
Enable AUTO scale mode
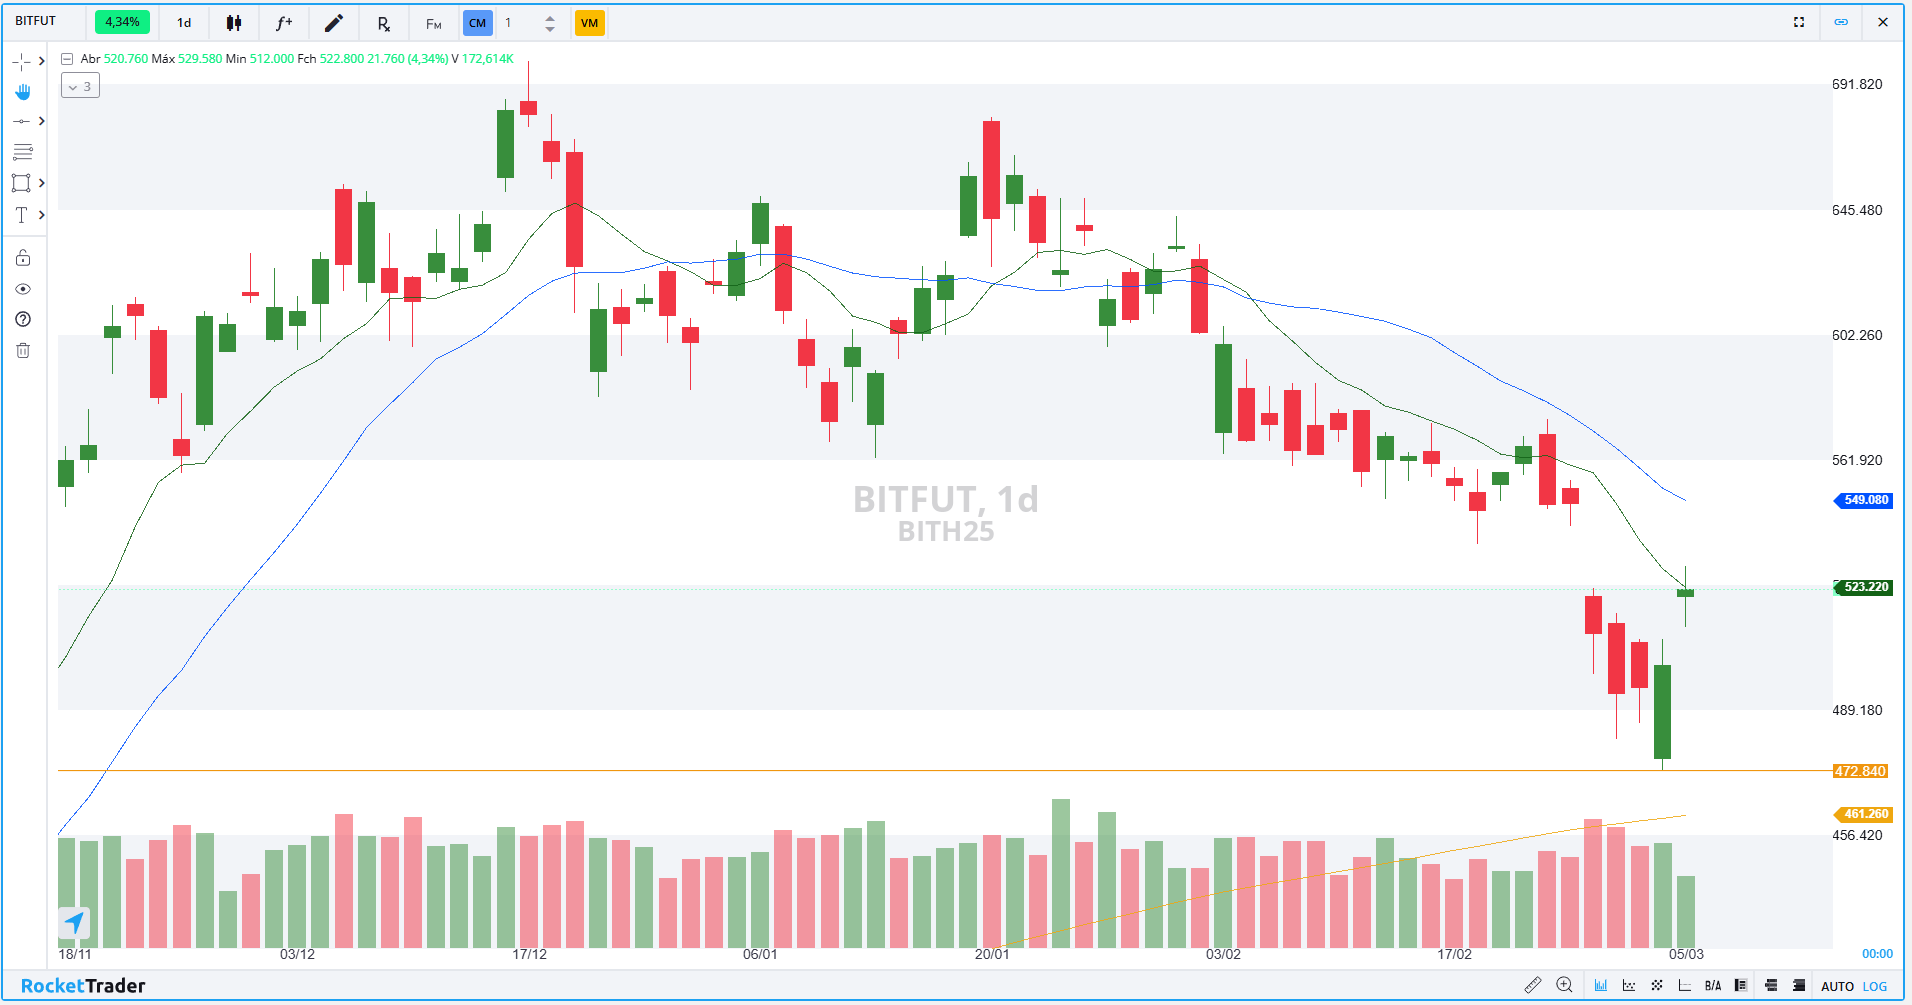(x=1838, y=987)
